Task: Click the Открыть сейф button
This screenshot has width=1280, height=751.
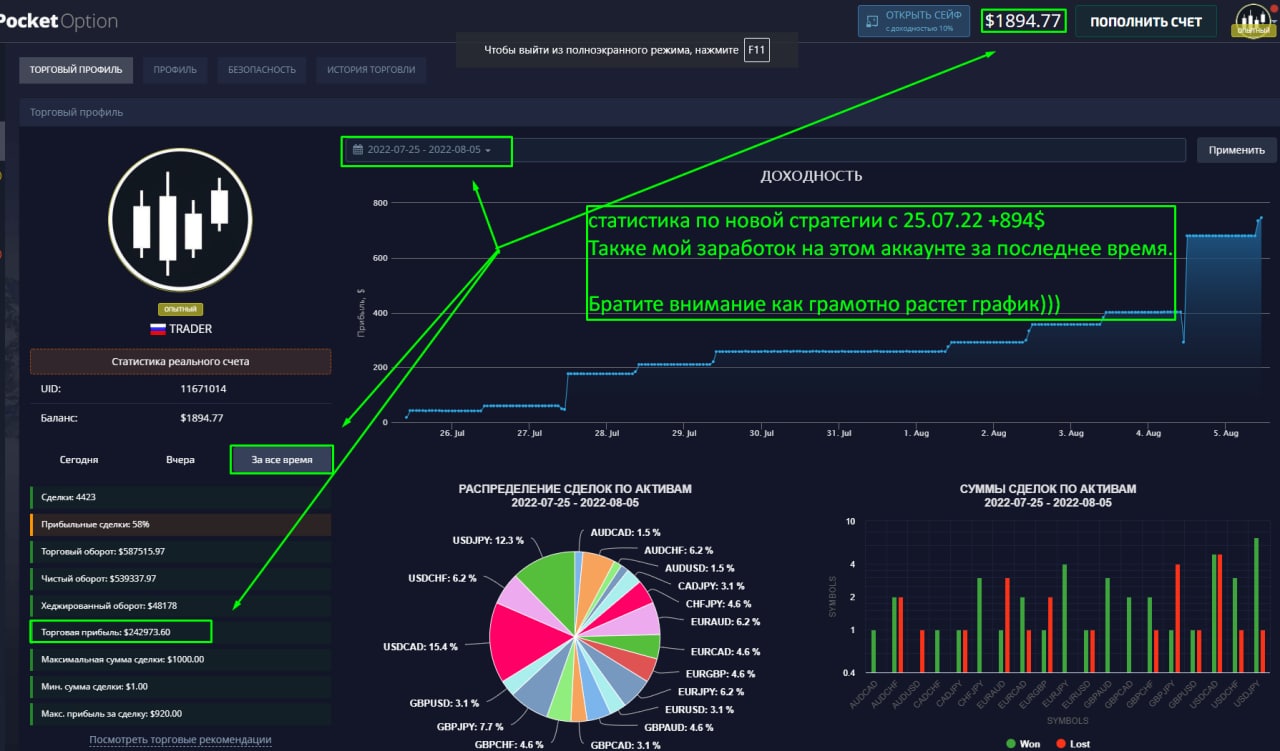Action: (x=914, y=21)
